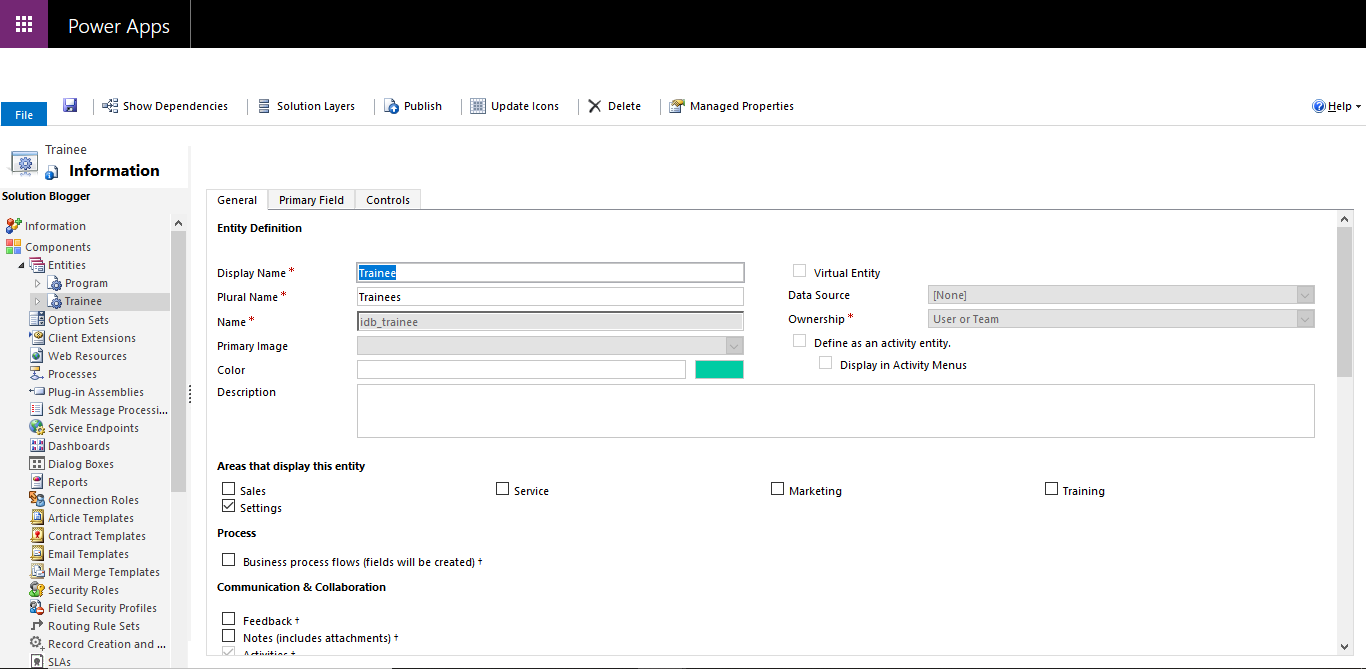The height and width of the screenshot is (669, 1366).
Task: Uncheck the Settings area checkbox
Action: [229, 507]
